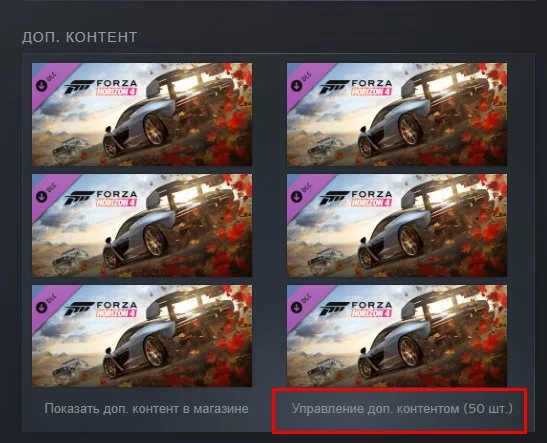Open the bottom-left Forza Horizon 4 DLC
This screenshot has width=547, height=443.
pos(142,336)
